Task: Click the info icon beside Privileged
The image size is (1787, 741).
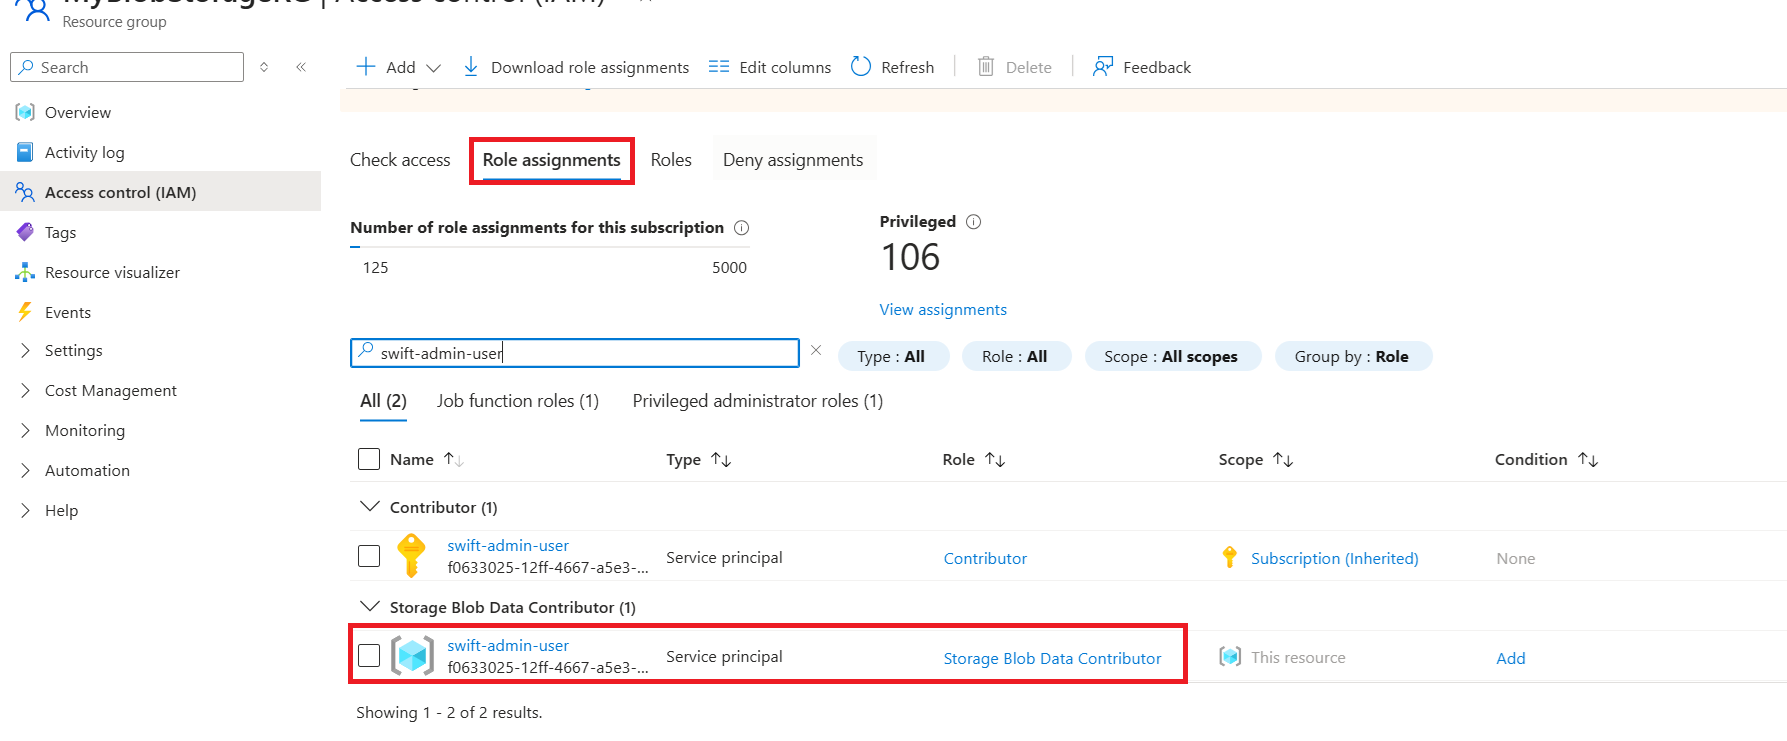Action: [974, 222]
